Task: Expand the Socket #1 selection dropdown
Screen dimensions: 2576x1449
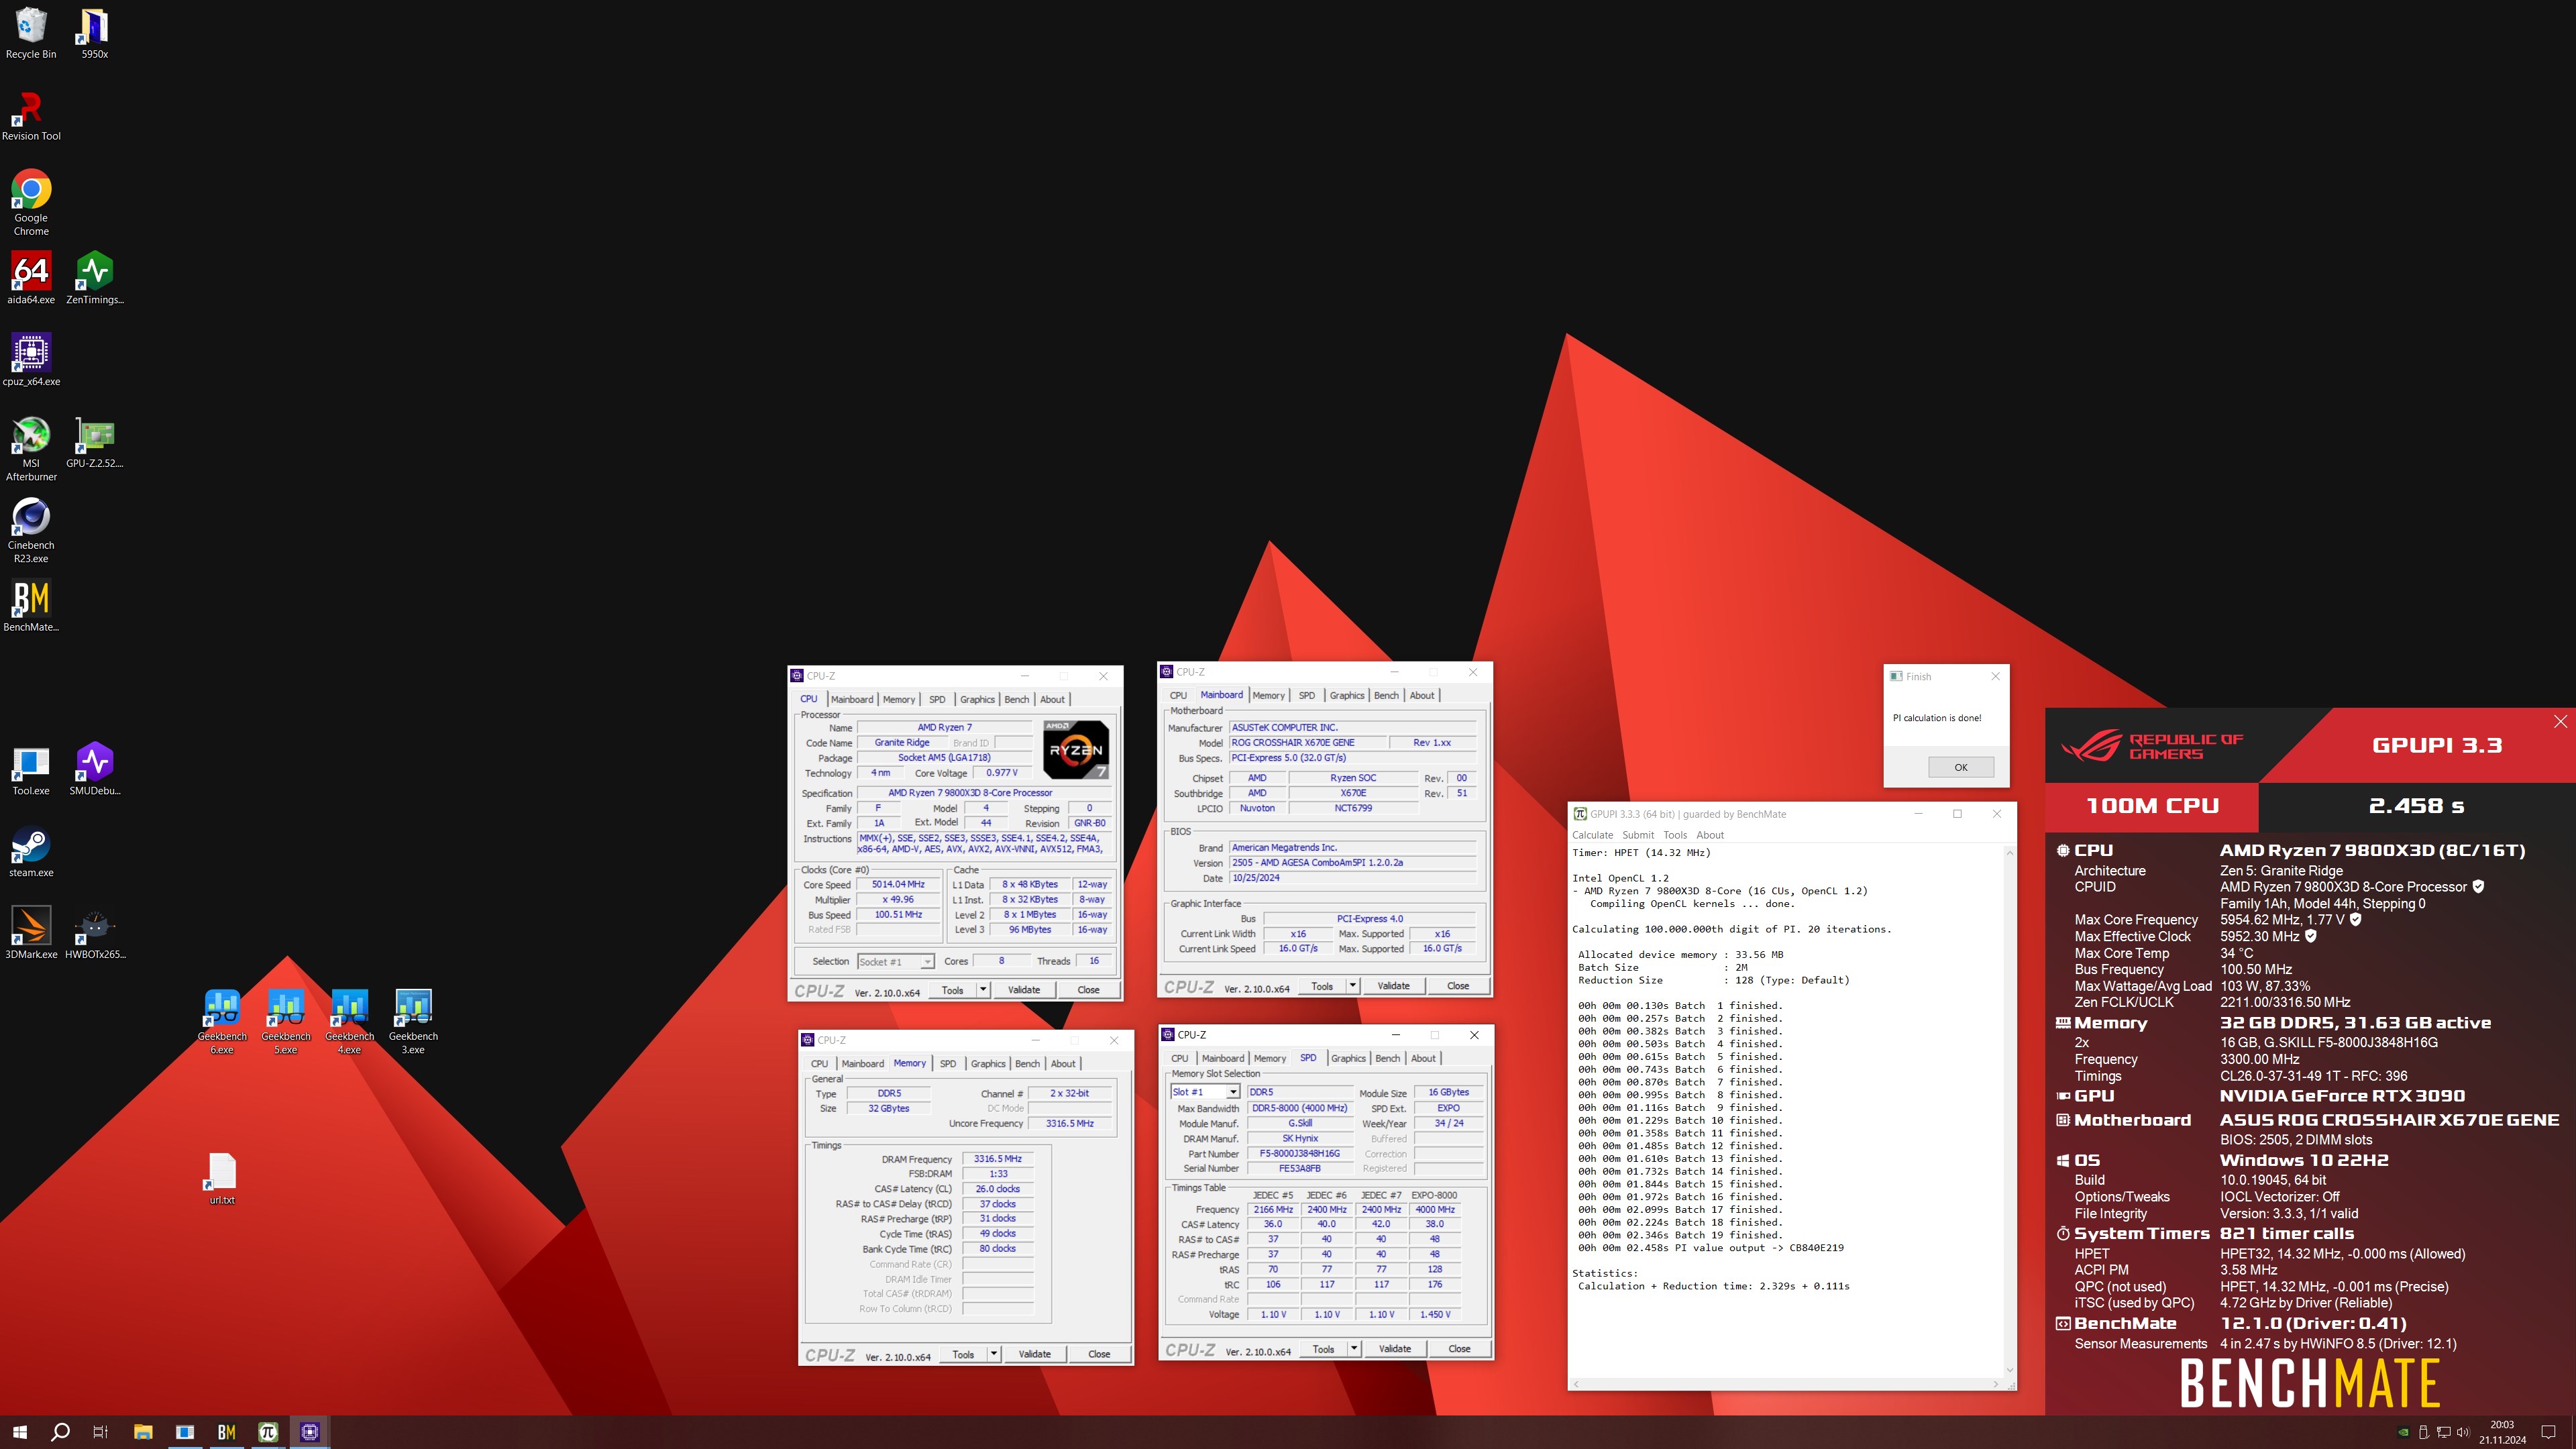Action: 927,962
